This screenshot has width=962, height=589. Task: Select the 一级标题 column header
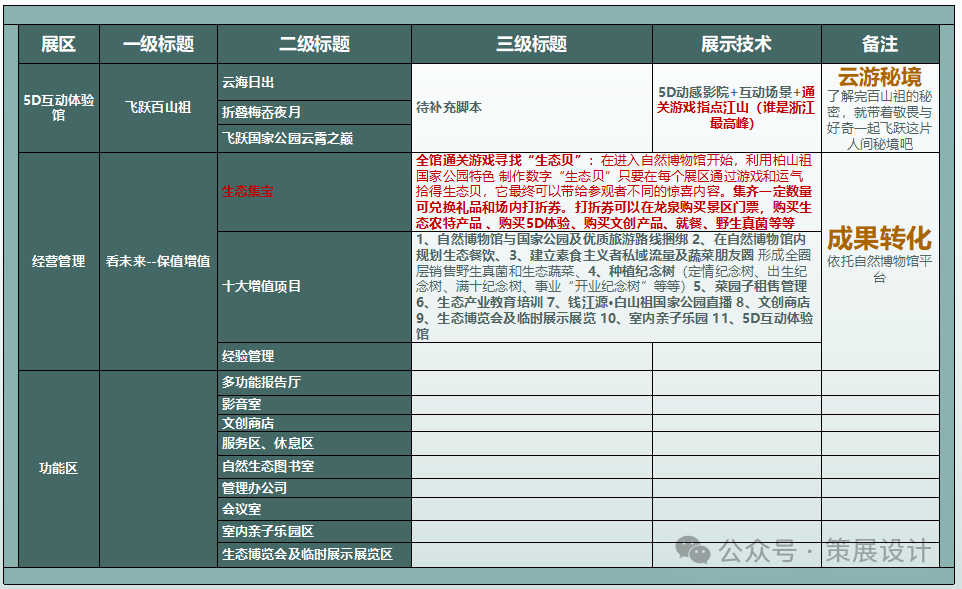158,45
